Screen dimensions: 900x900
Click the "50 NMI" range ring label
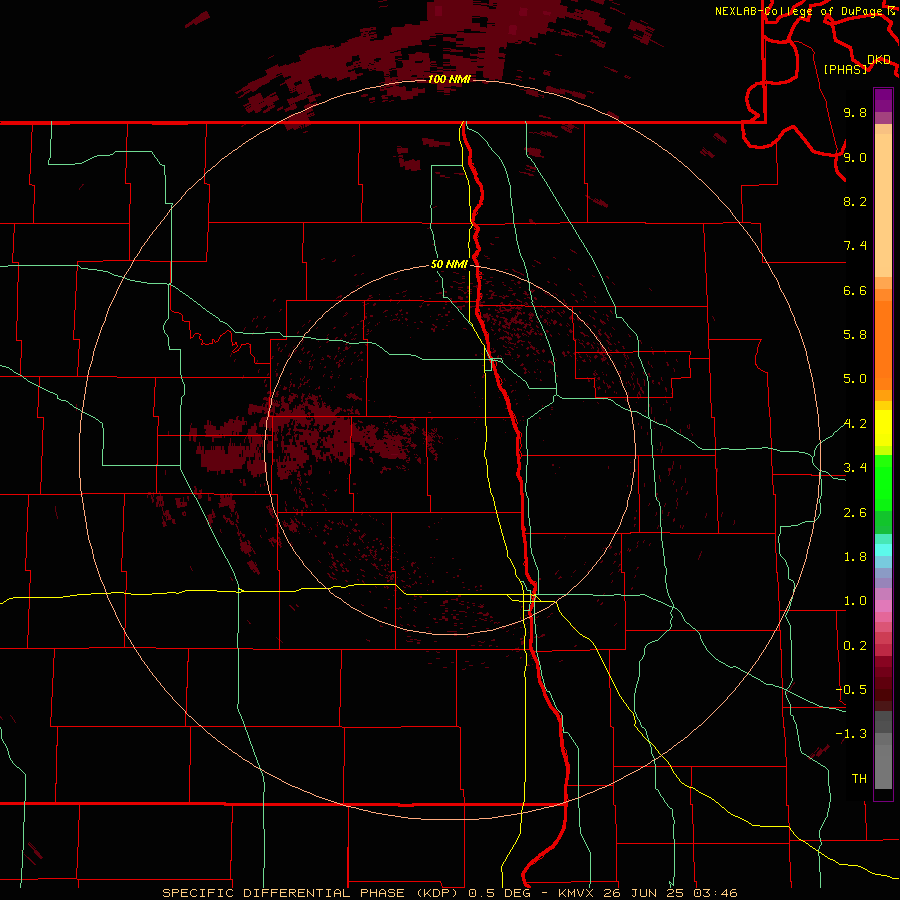click(449, 265)
